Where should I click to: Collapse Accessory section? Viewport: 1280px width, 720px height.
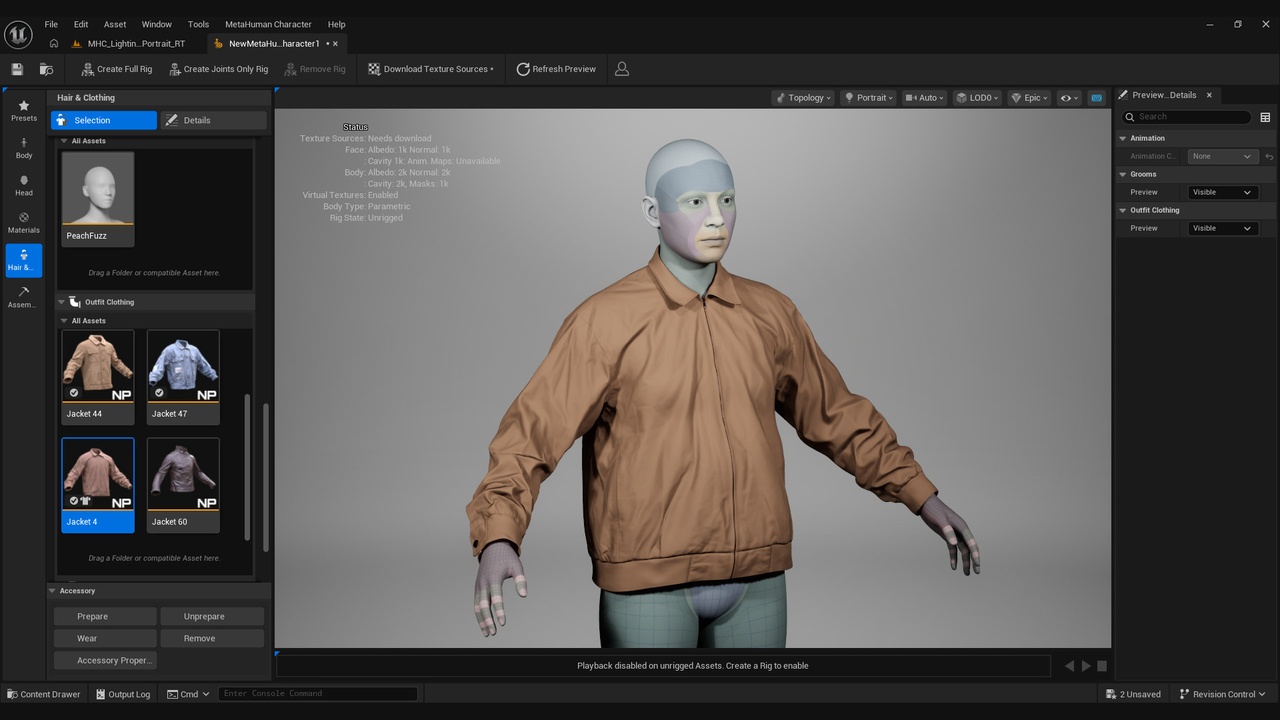pos(52,591)
